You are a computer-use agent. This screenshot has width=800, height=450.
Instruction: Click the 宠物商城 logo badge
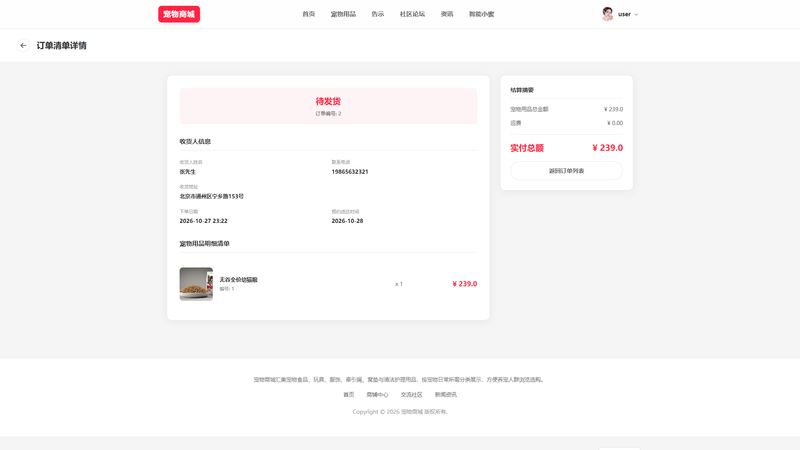pos(179,14)
